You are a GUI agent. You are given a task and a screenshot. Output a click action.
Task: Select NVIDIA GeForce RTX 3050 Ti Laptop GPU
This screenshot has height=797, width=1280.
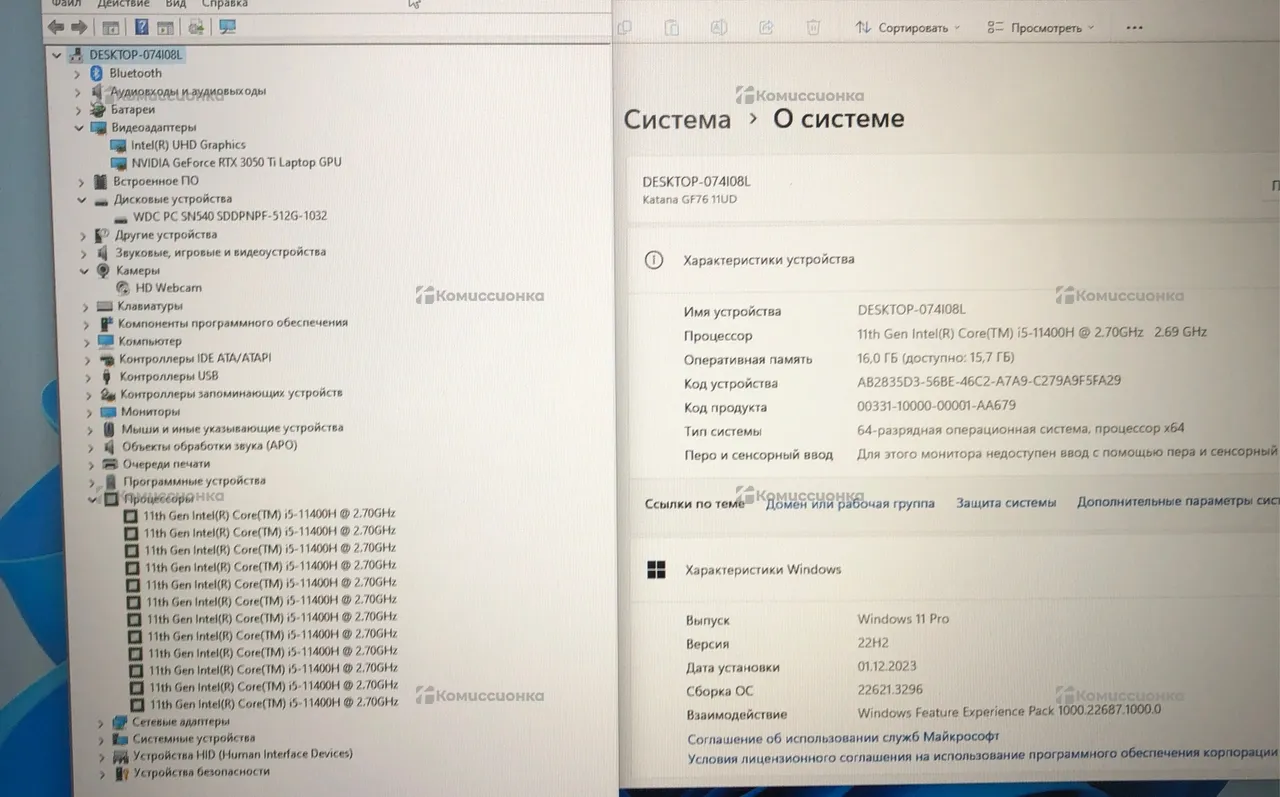coord(236,162)
